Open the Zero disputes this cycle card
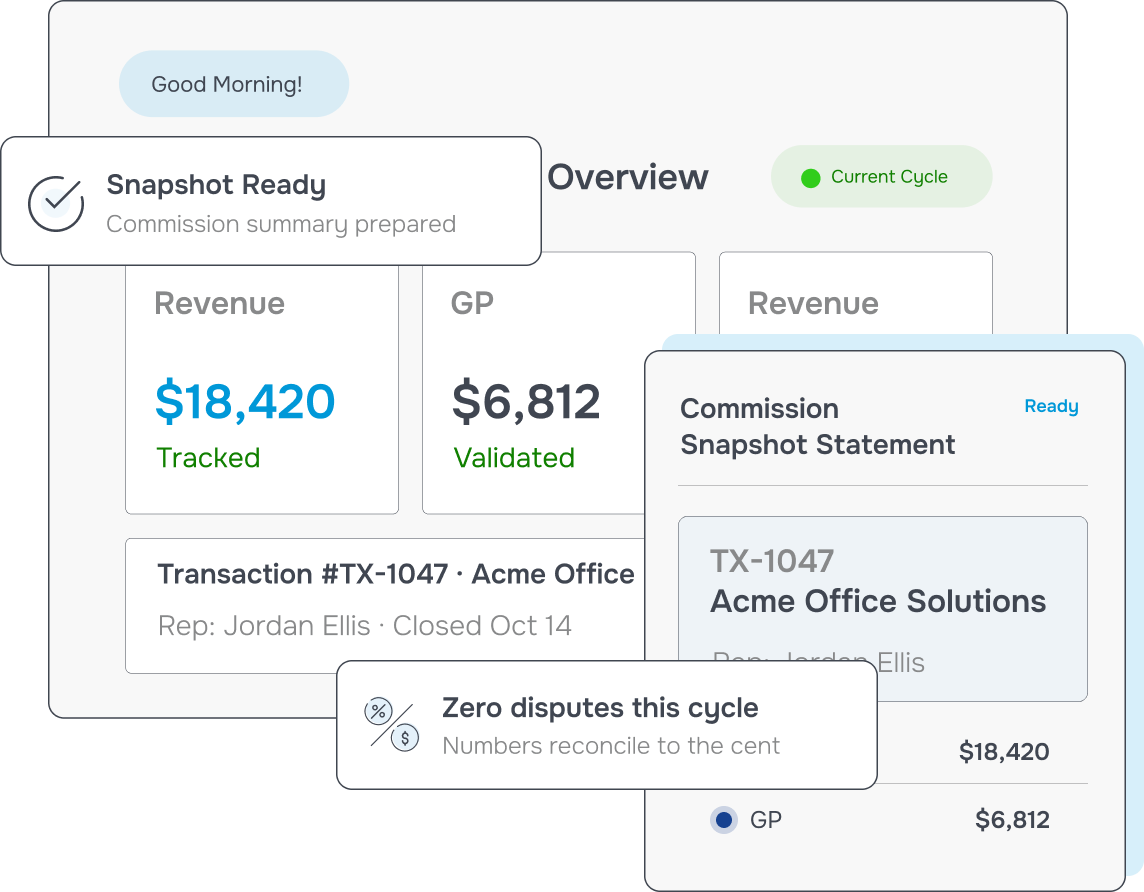This screenshot has height=892, width=1144. pyautogui.click(x=607, y=725)
